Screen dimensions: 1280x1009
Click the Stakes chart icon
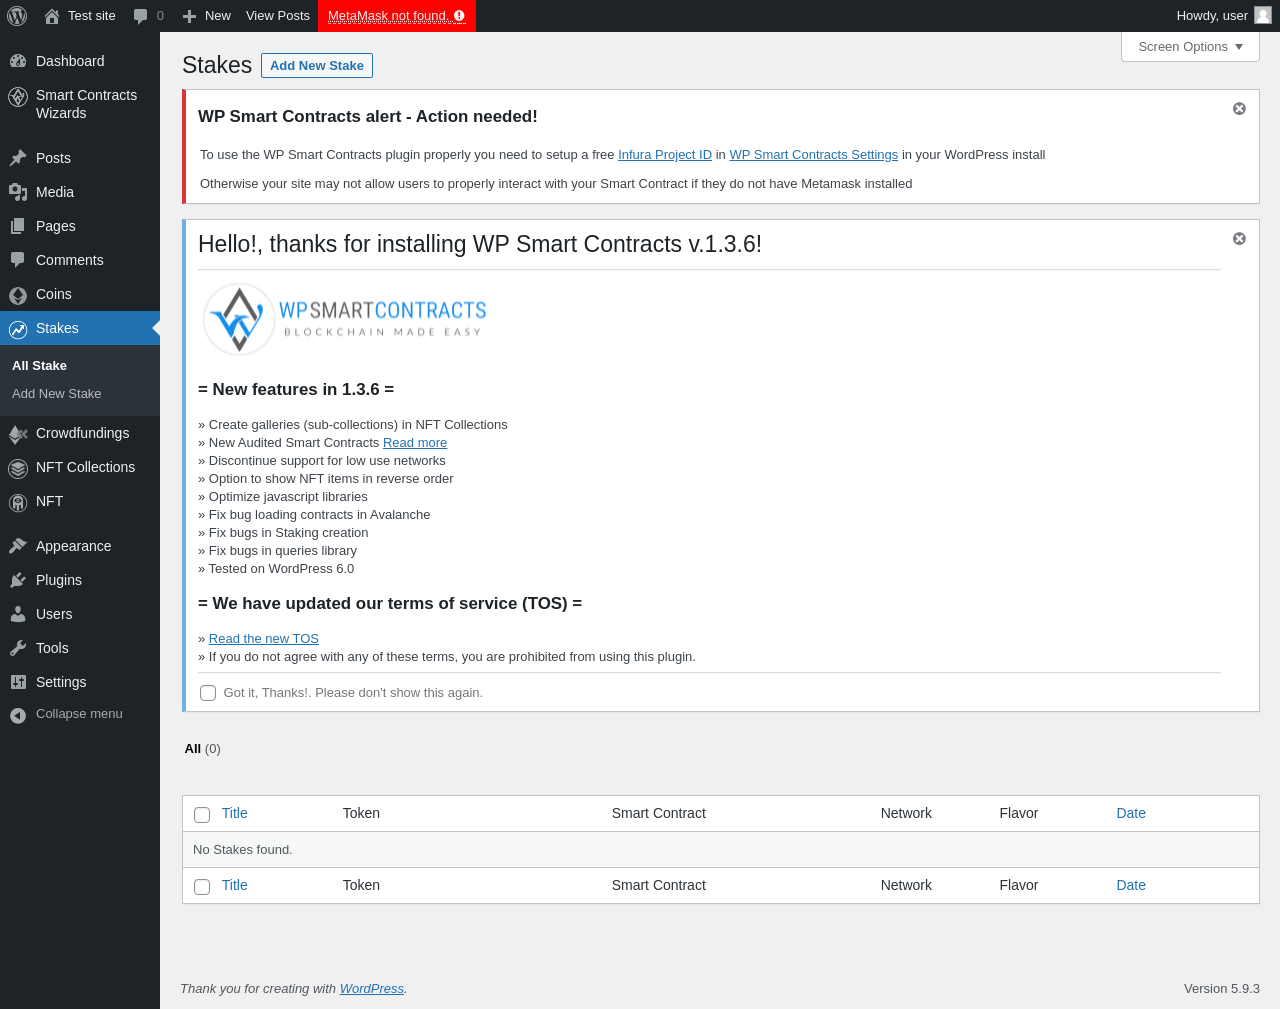coord(18,329)
